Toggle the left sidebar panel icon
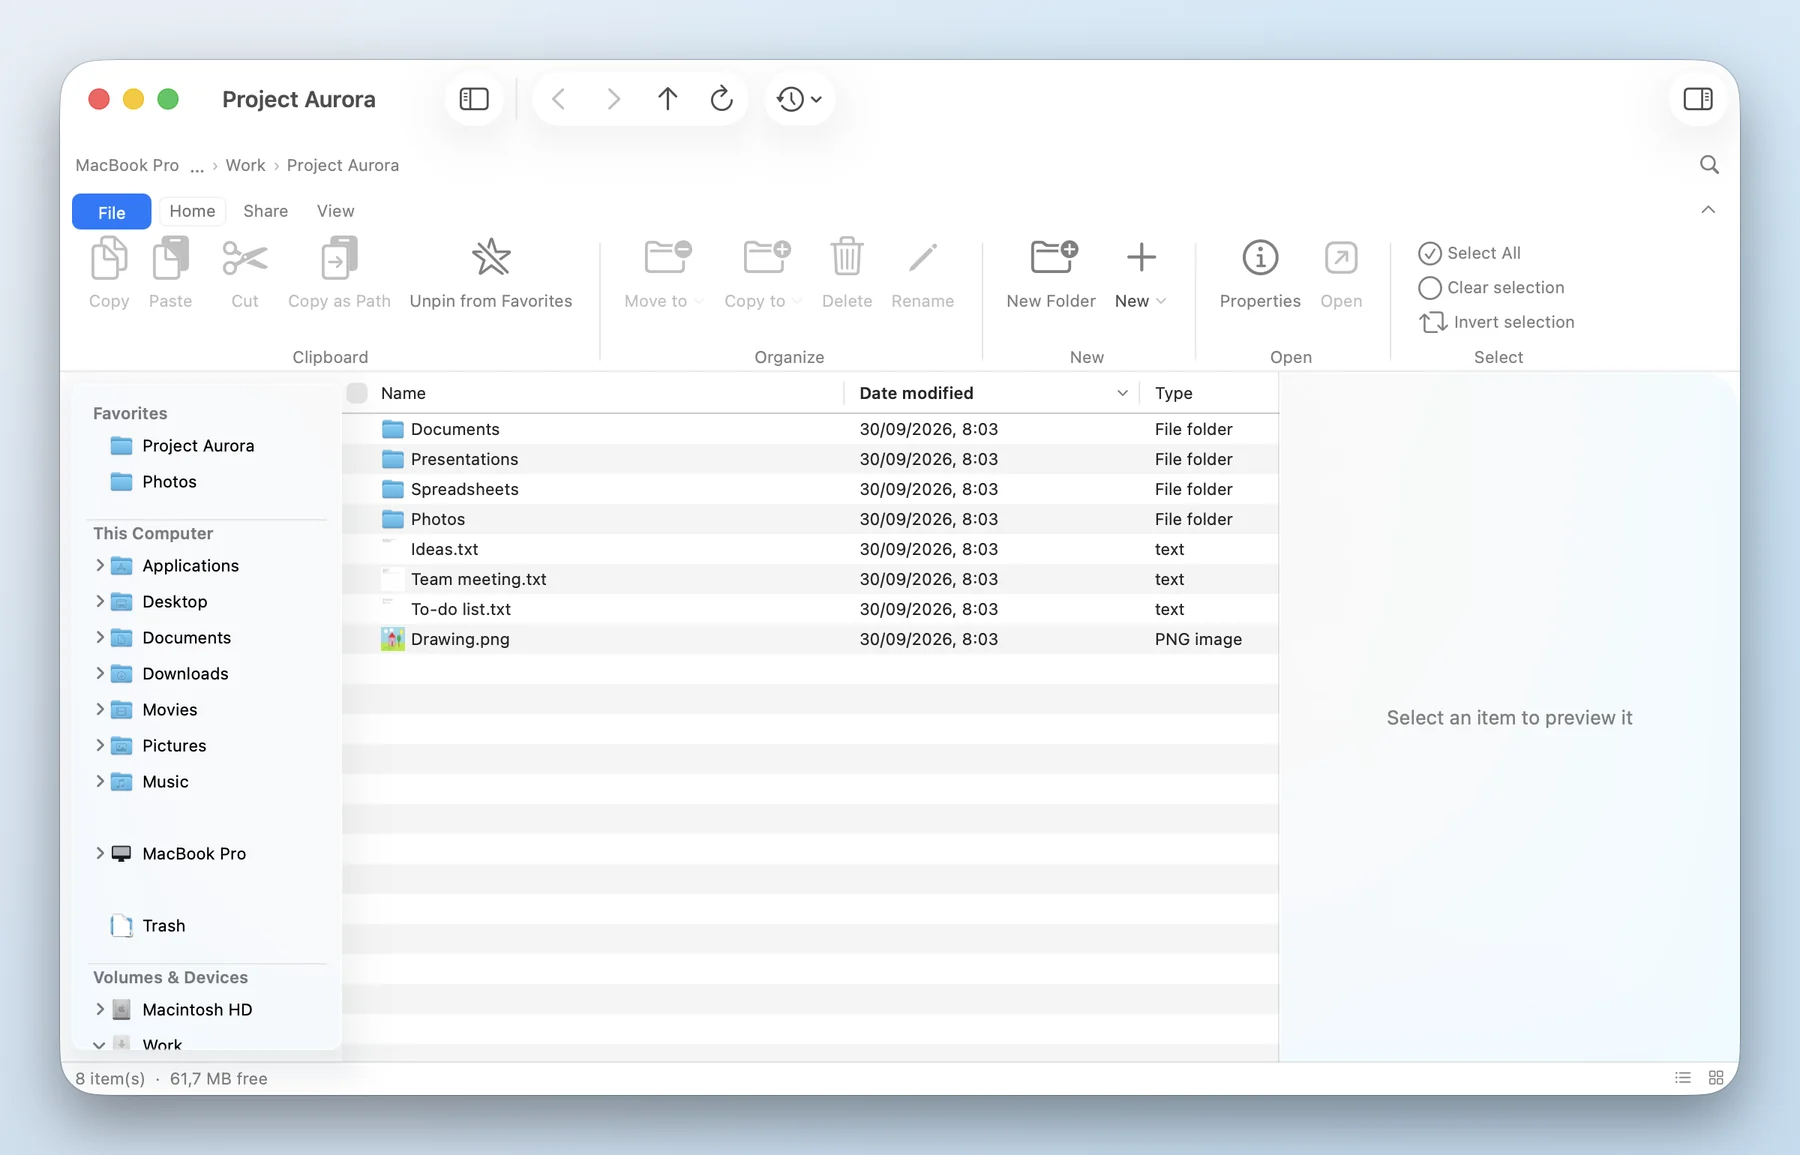Screen dimensions: 1800x1155 (x=474, y=99)
